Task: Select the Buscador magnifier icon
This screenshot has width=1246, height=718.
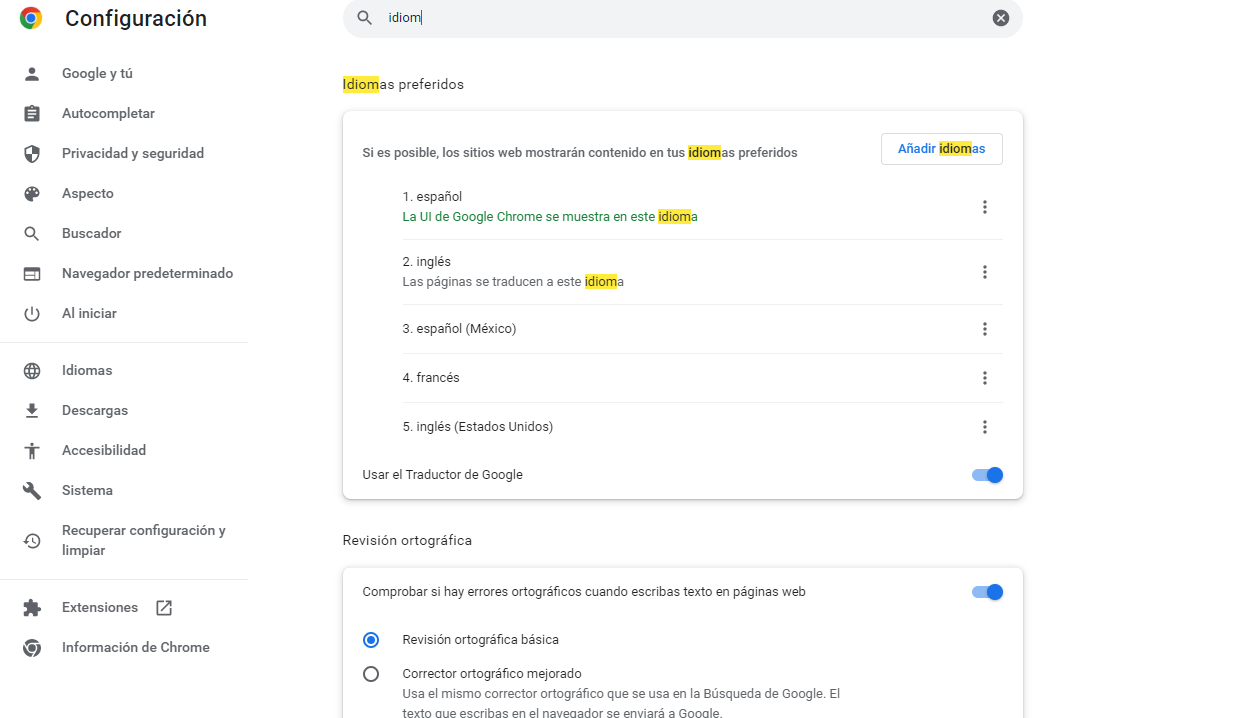Action: pyautogui.click(x=32, y=233)
